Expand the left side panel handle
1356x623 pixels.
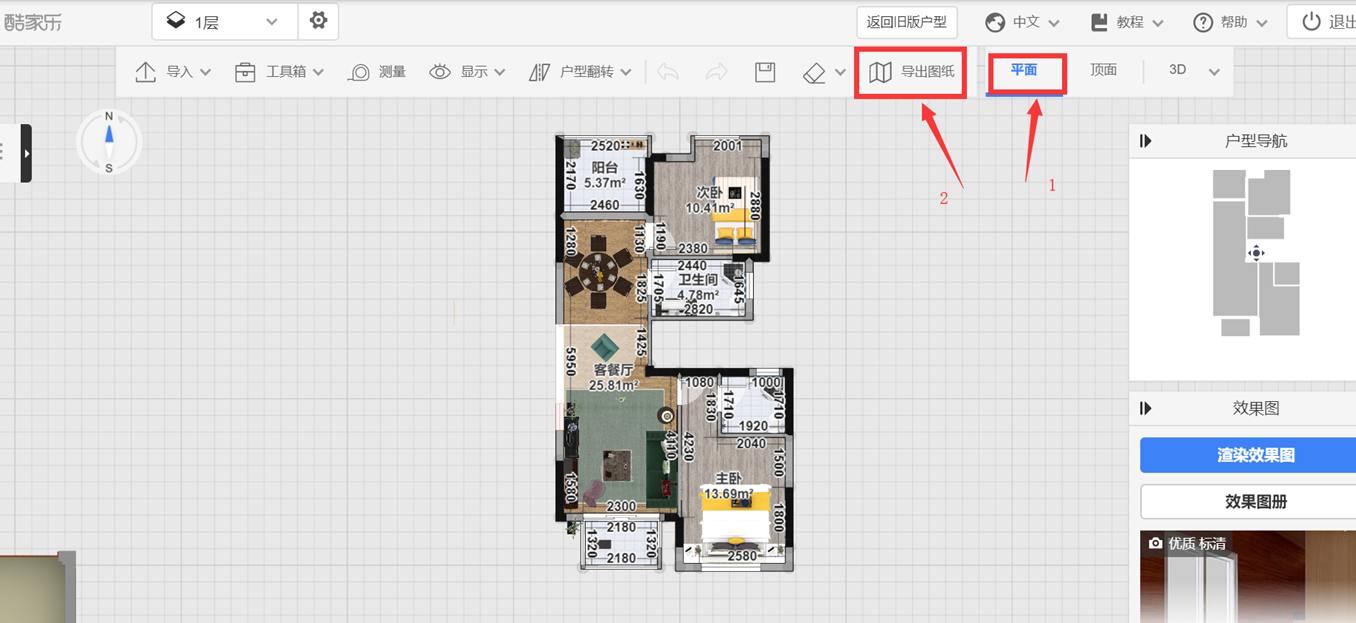[26, 153]
